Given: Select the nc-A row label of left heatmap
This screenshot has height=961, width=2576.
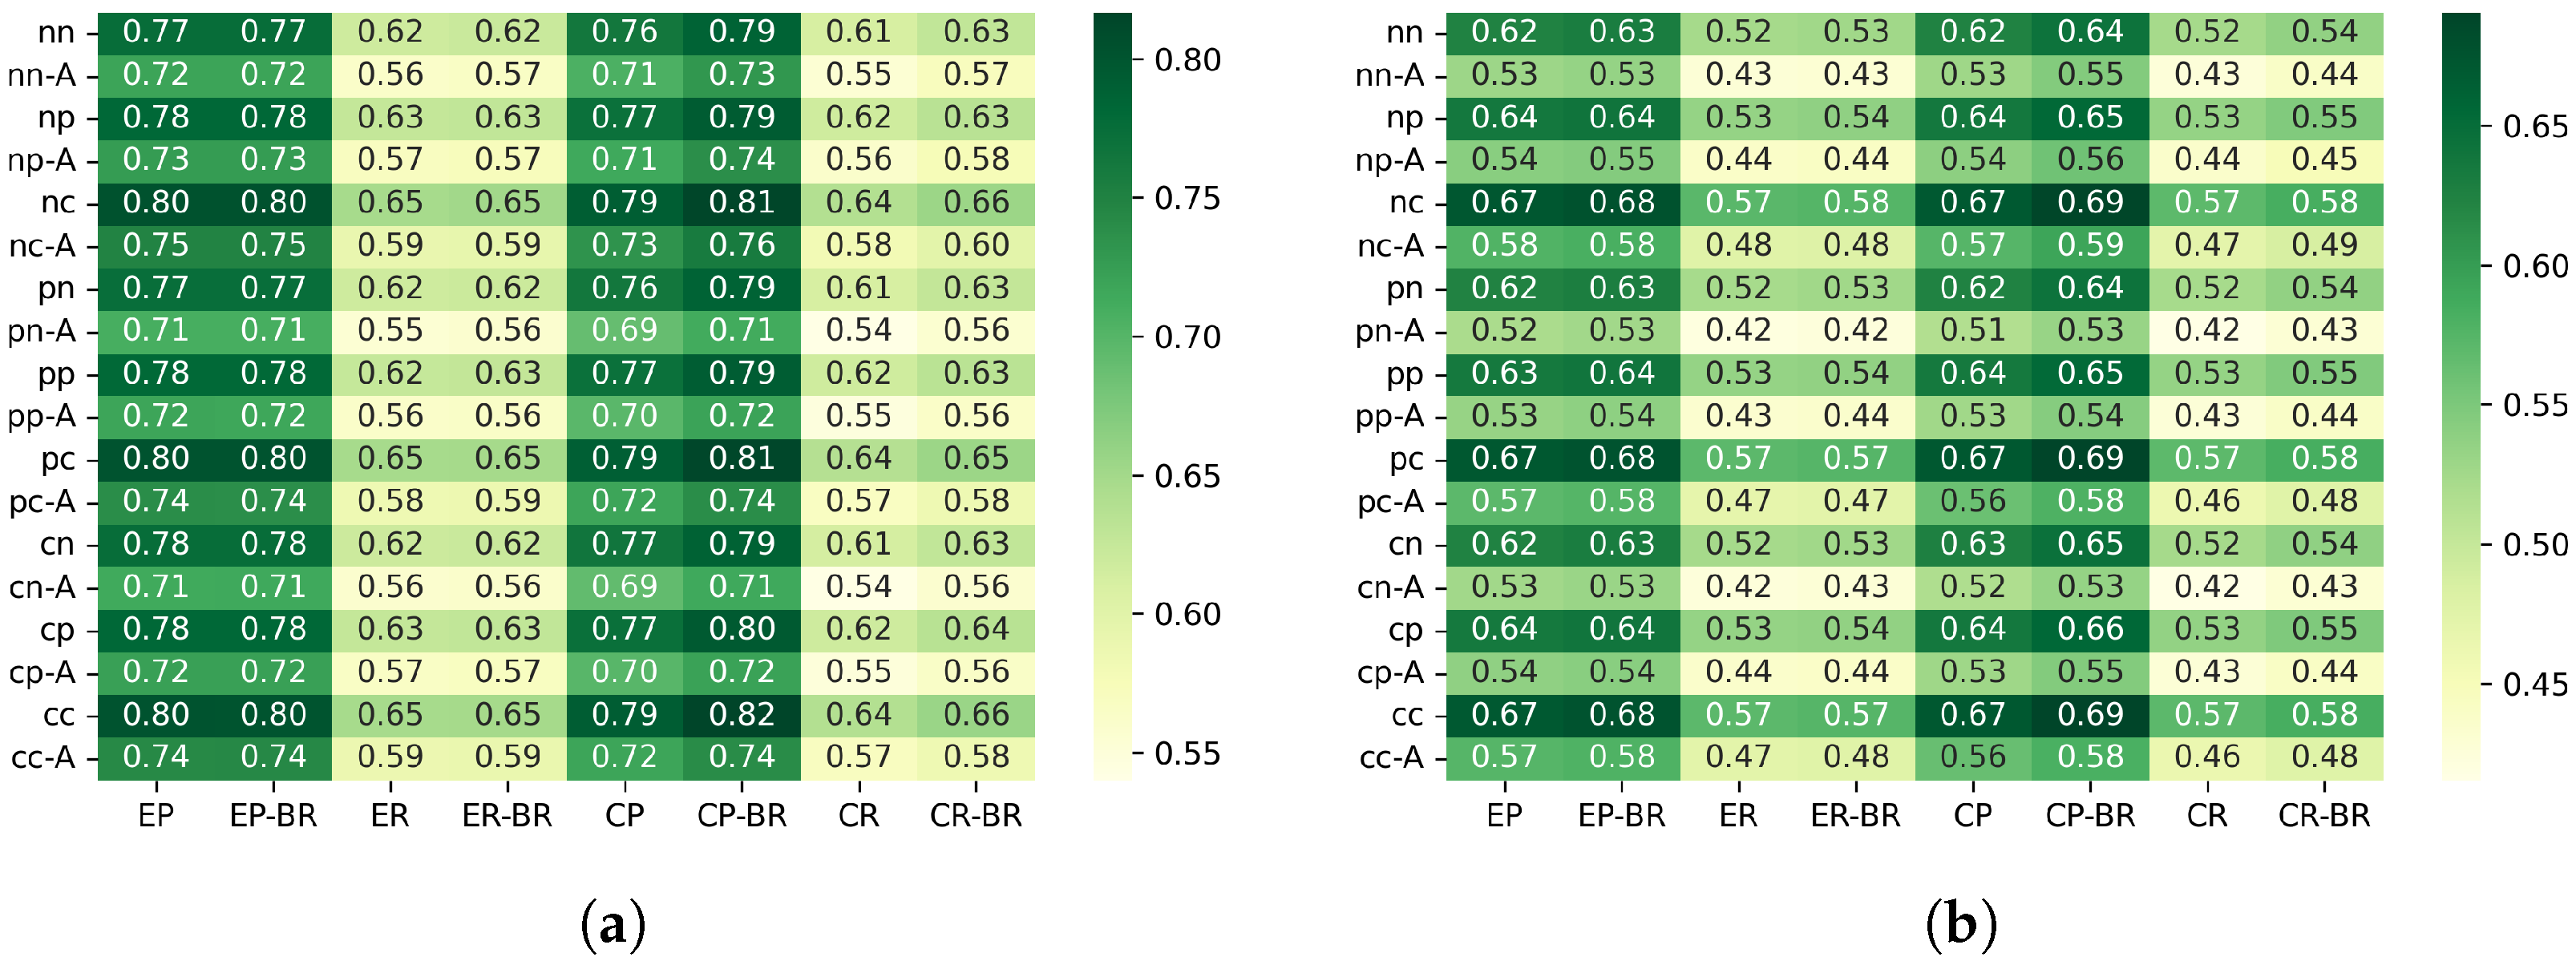Looking at the screenshot, I should 42,246.
